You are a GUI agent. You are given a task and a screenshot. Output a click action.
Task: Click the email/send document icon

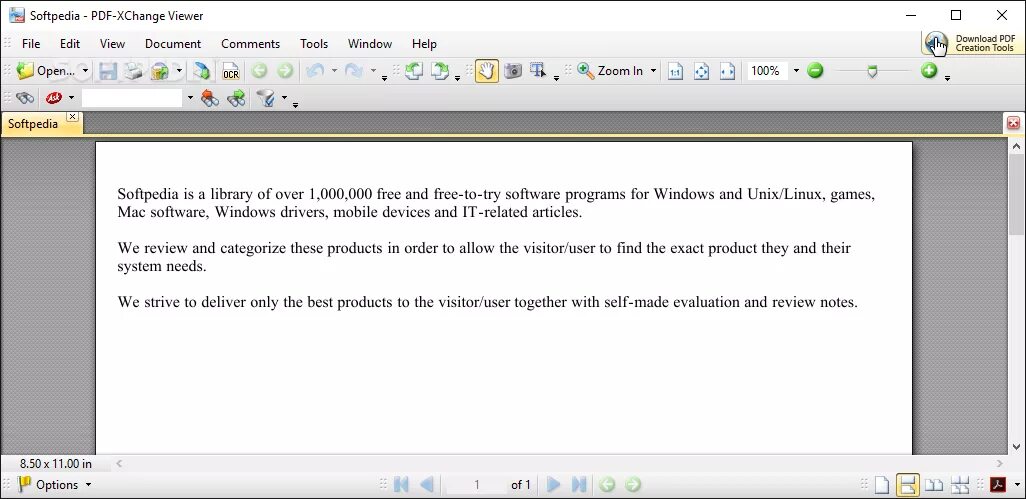(x=160, y=71)
